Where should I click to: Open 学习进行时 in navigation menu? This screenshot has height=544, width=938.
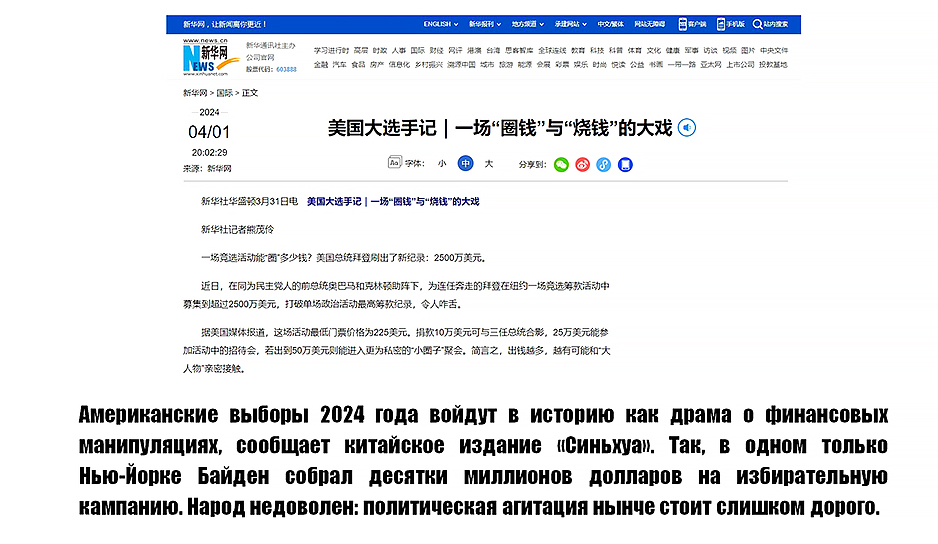coord(330,50)
